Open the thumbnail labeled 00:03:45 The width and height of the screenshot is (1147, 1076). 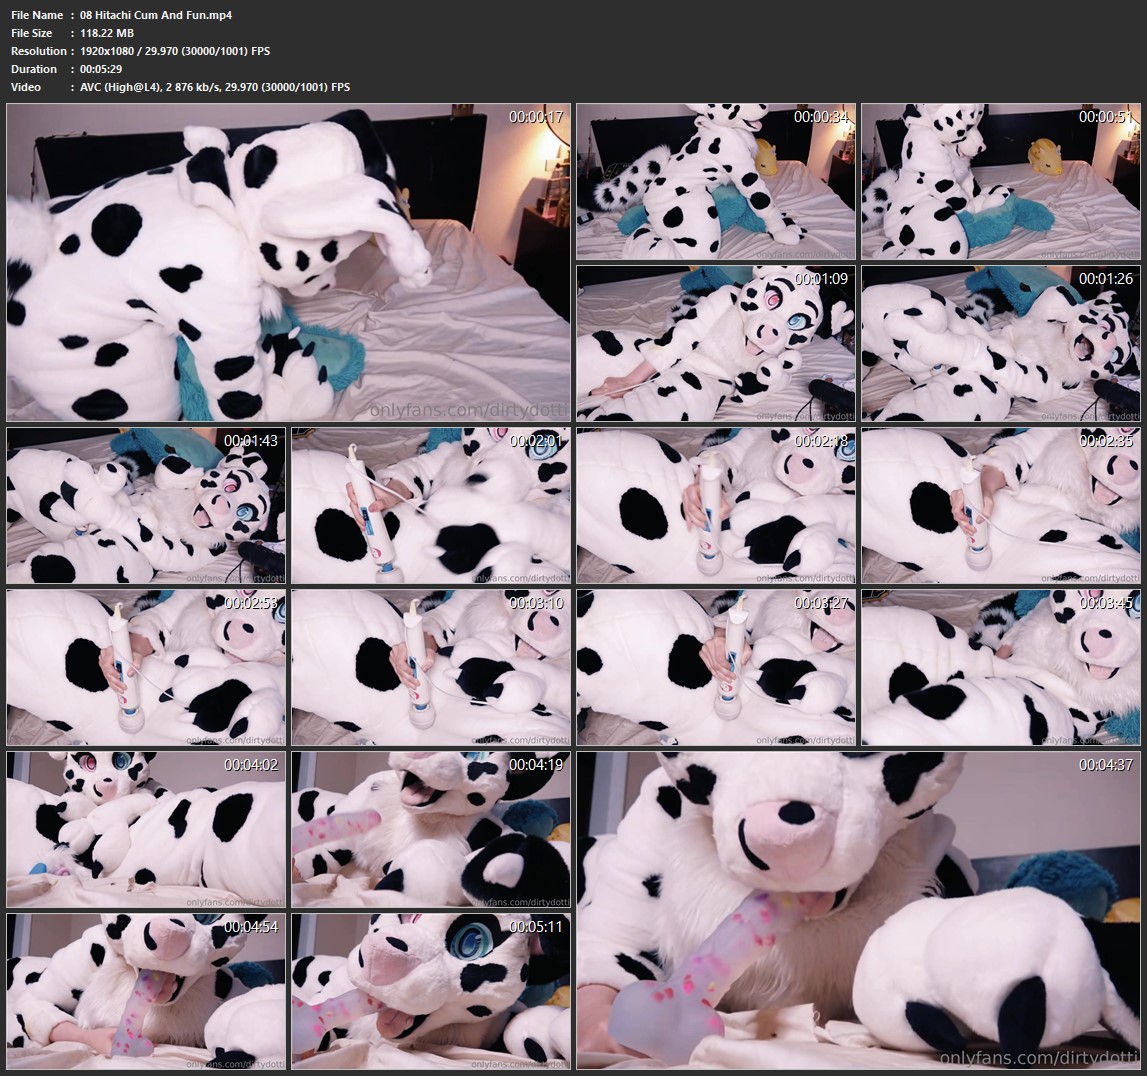[1001, 668]
